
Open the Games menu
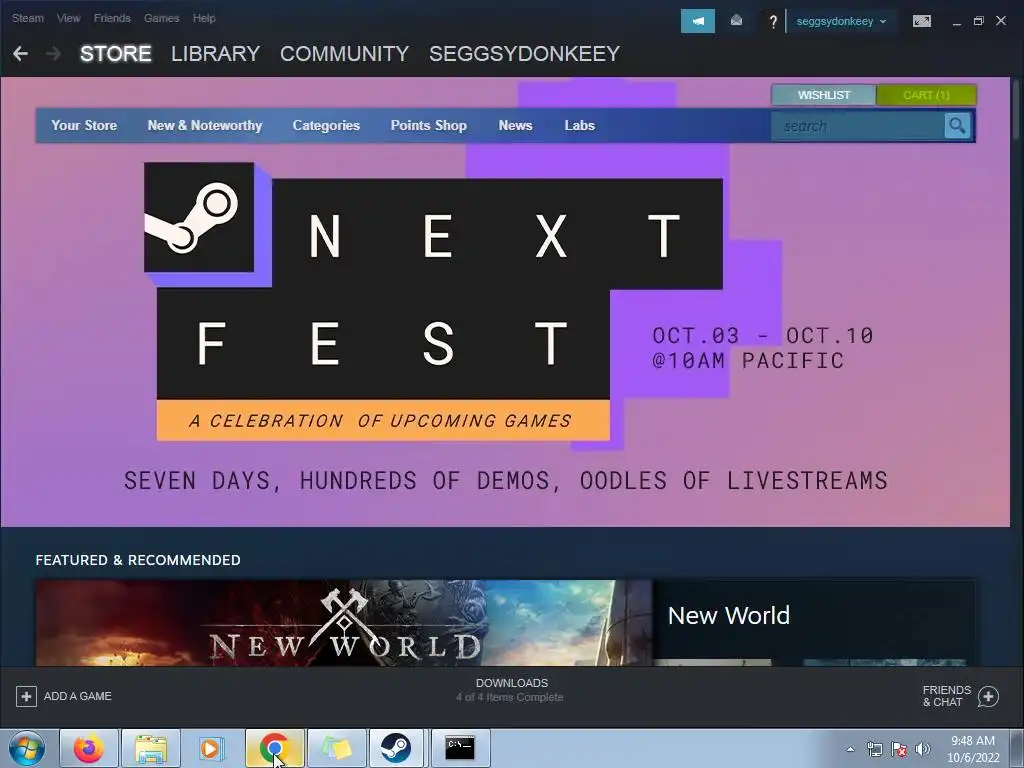[x=162, y=18]
